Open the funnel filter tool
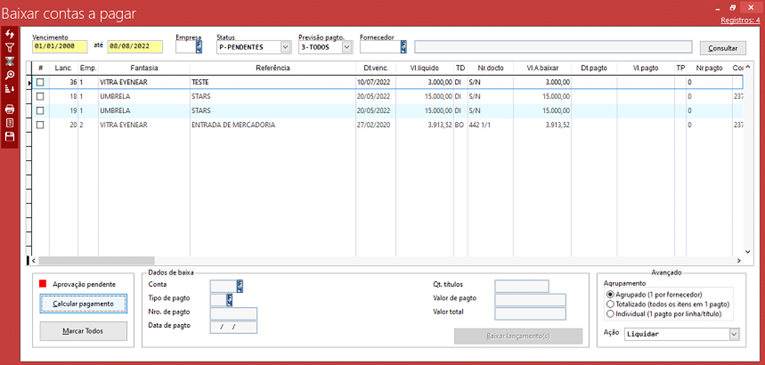765x365 pixels. point(9,47)
